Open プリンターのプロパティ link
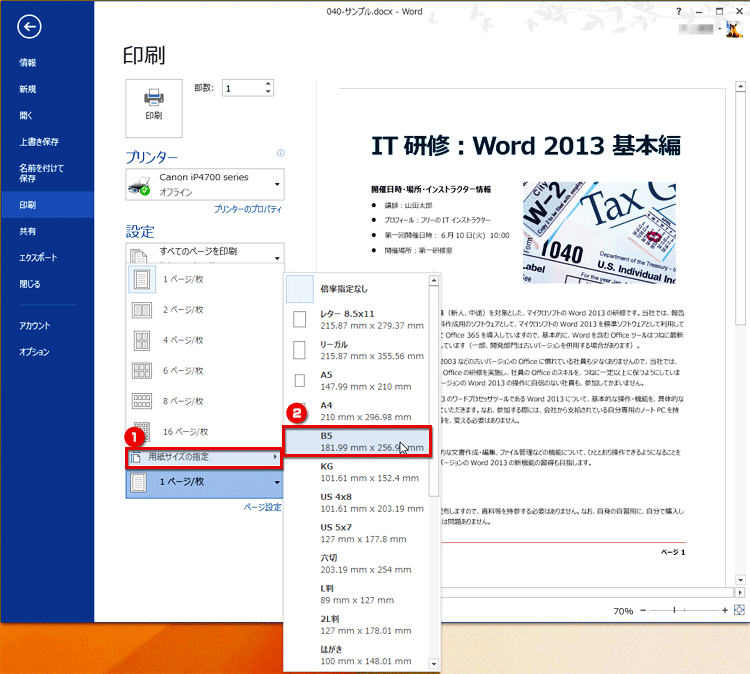Image resolution: width=750 pixels, height=674 pixels. (248, 210)
